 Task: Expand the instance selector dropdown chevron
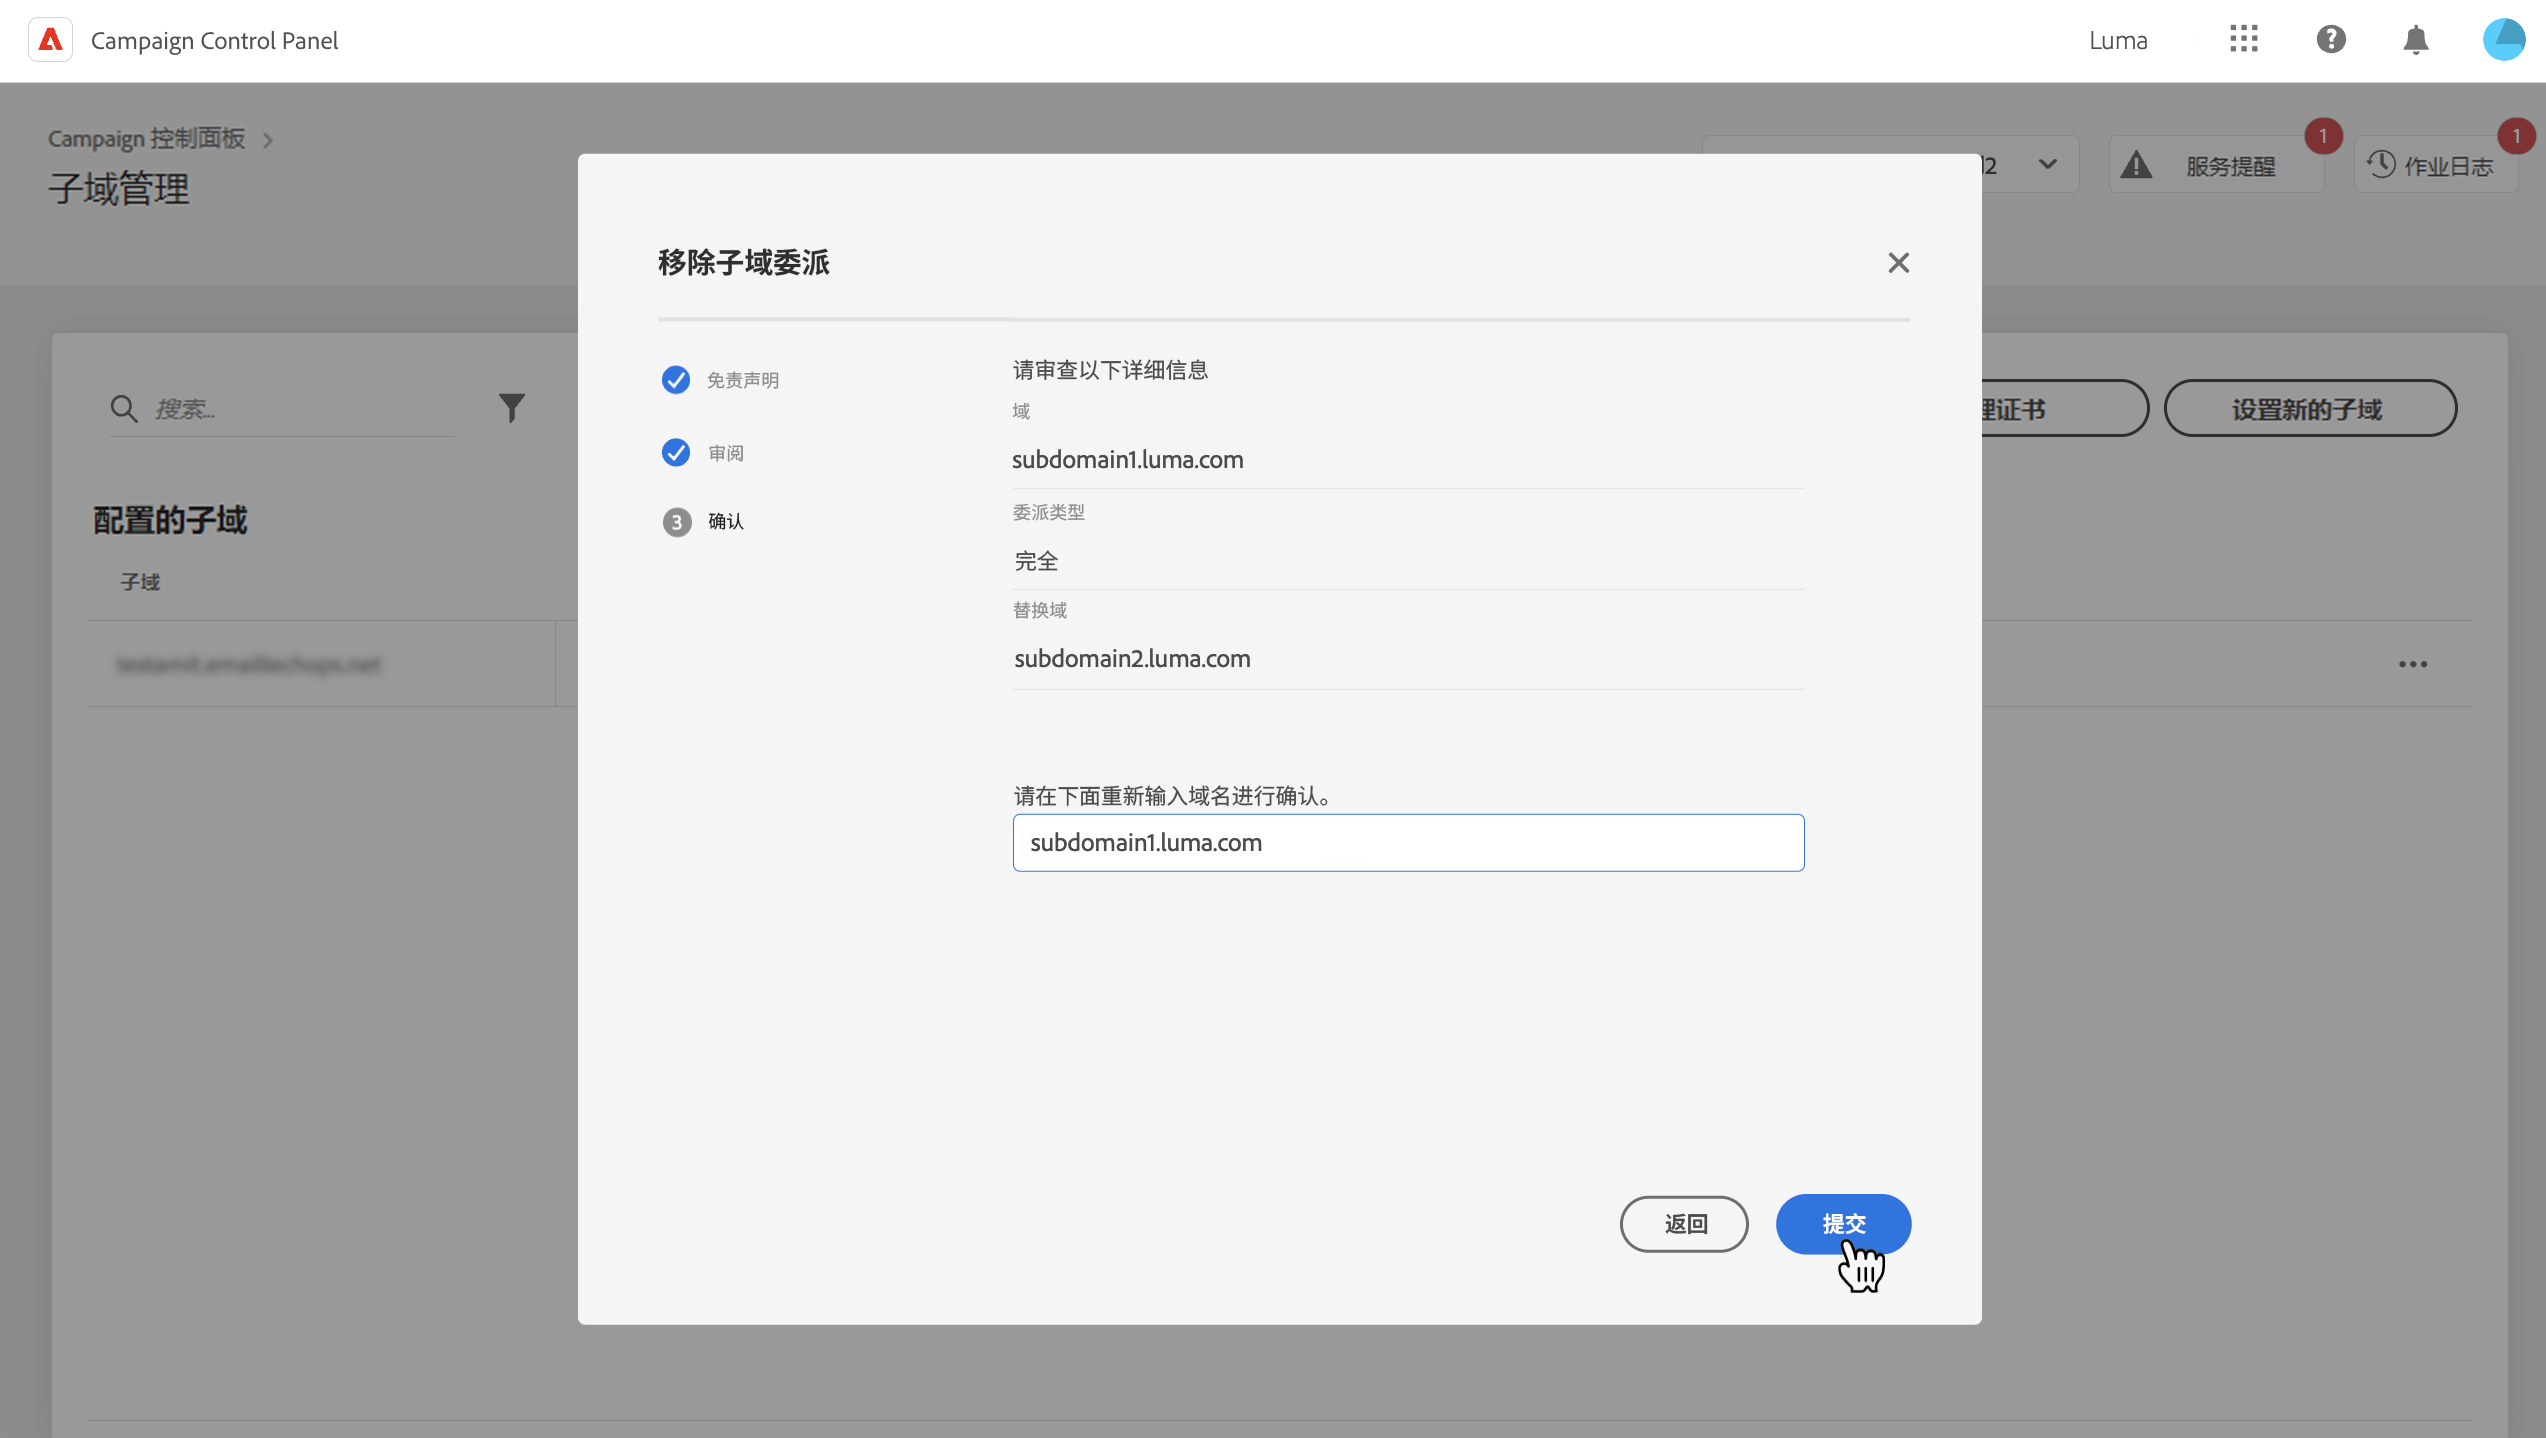(2047, 165)
